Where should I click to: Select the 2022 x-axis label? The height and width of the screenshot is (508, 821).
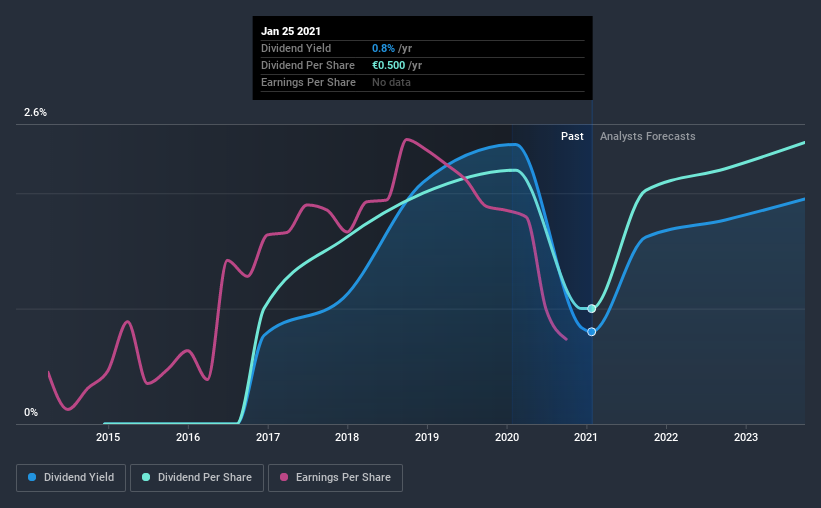[x=666, y=437]
